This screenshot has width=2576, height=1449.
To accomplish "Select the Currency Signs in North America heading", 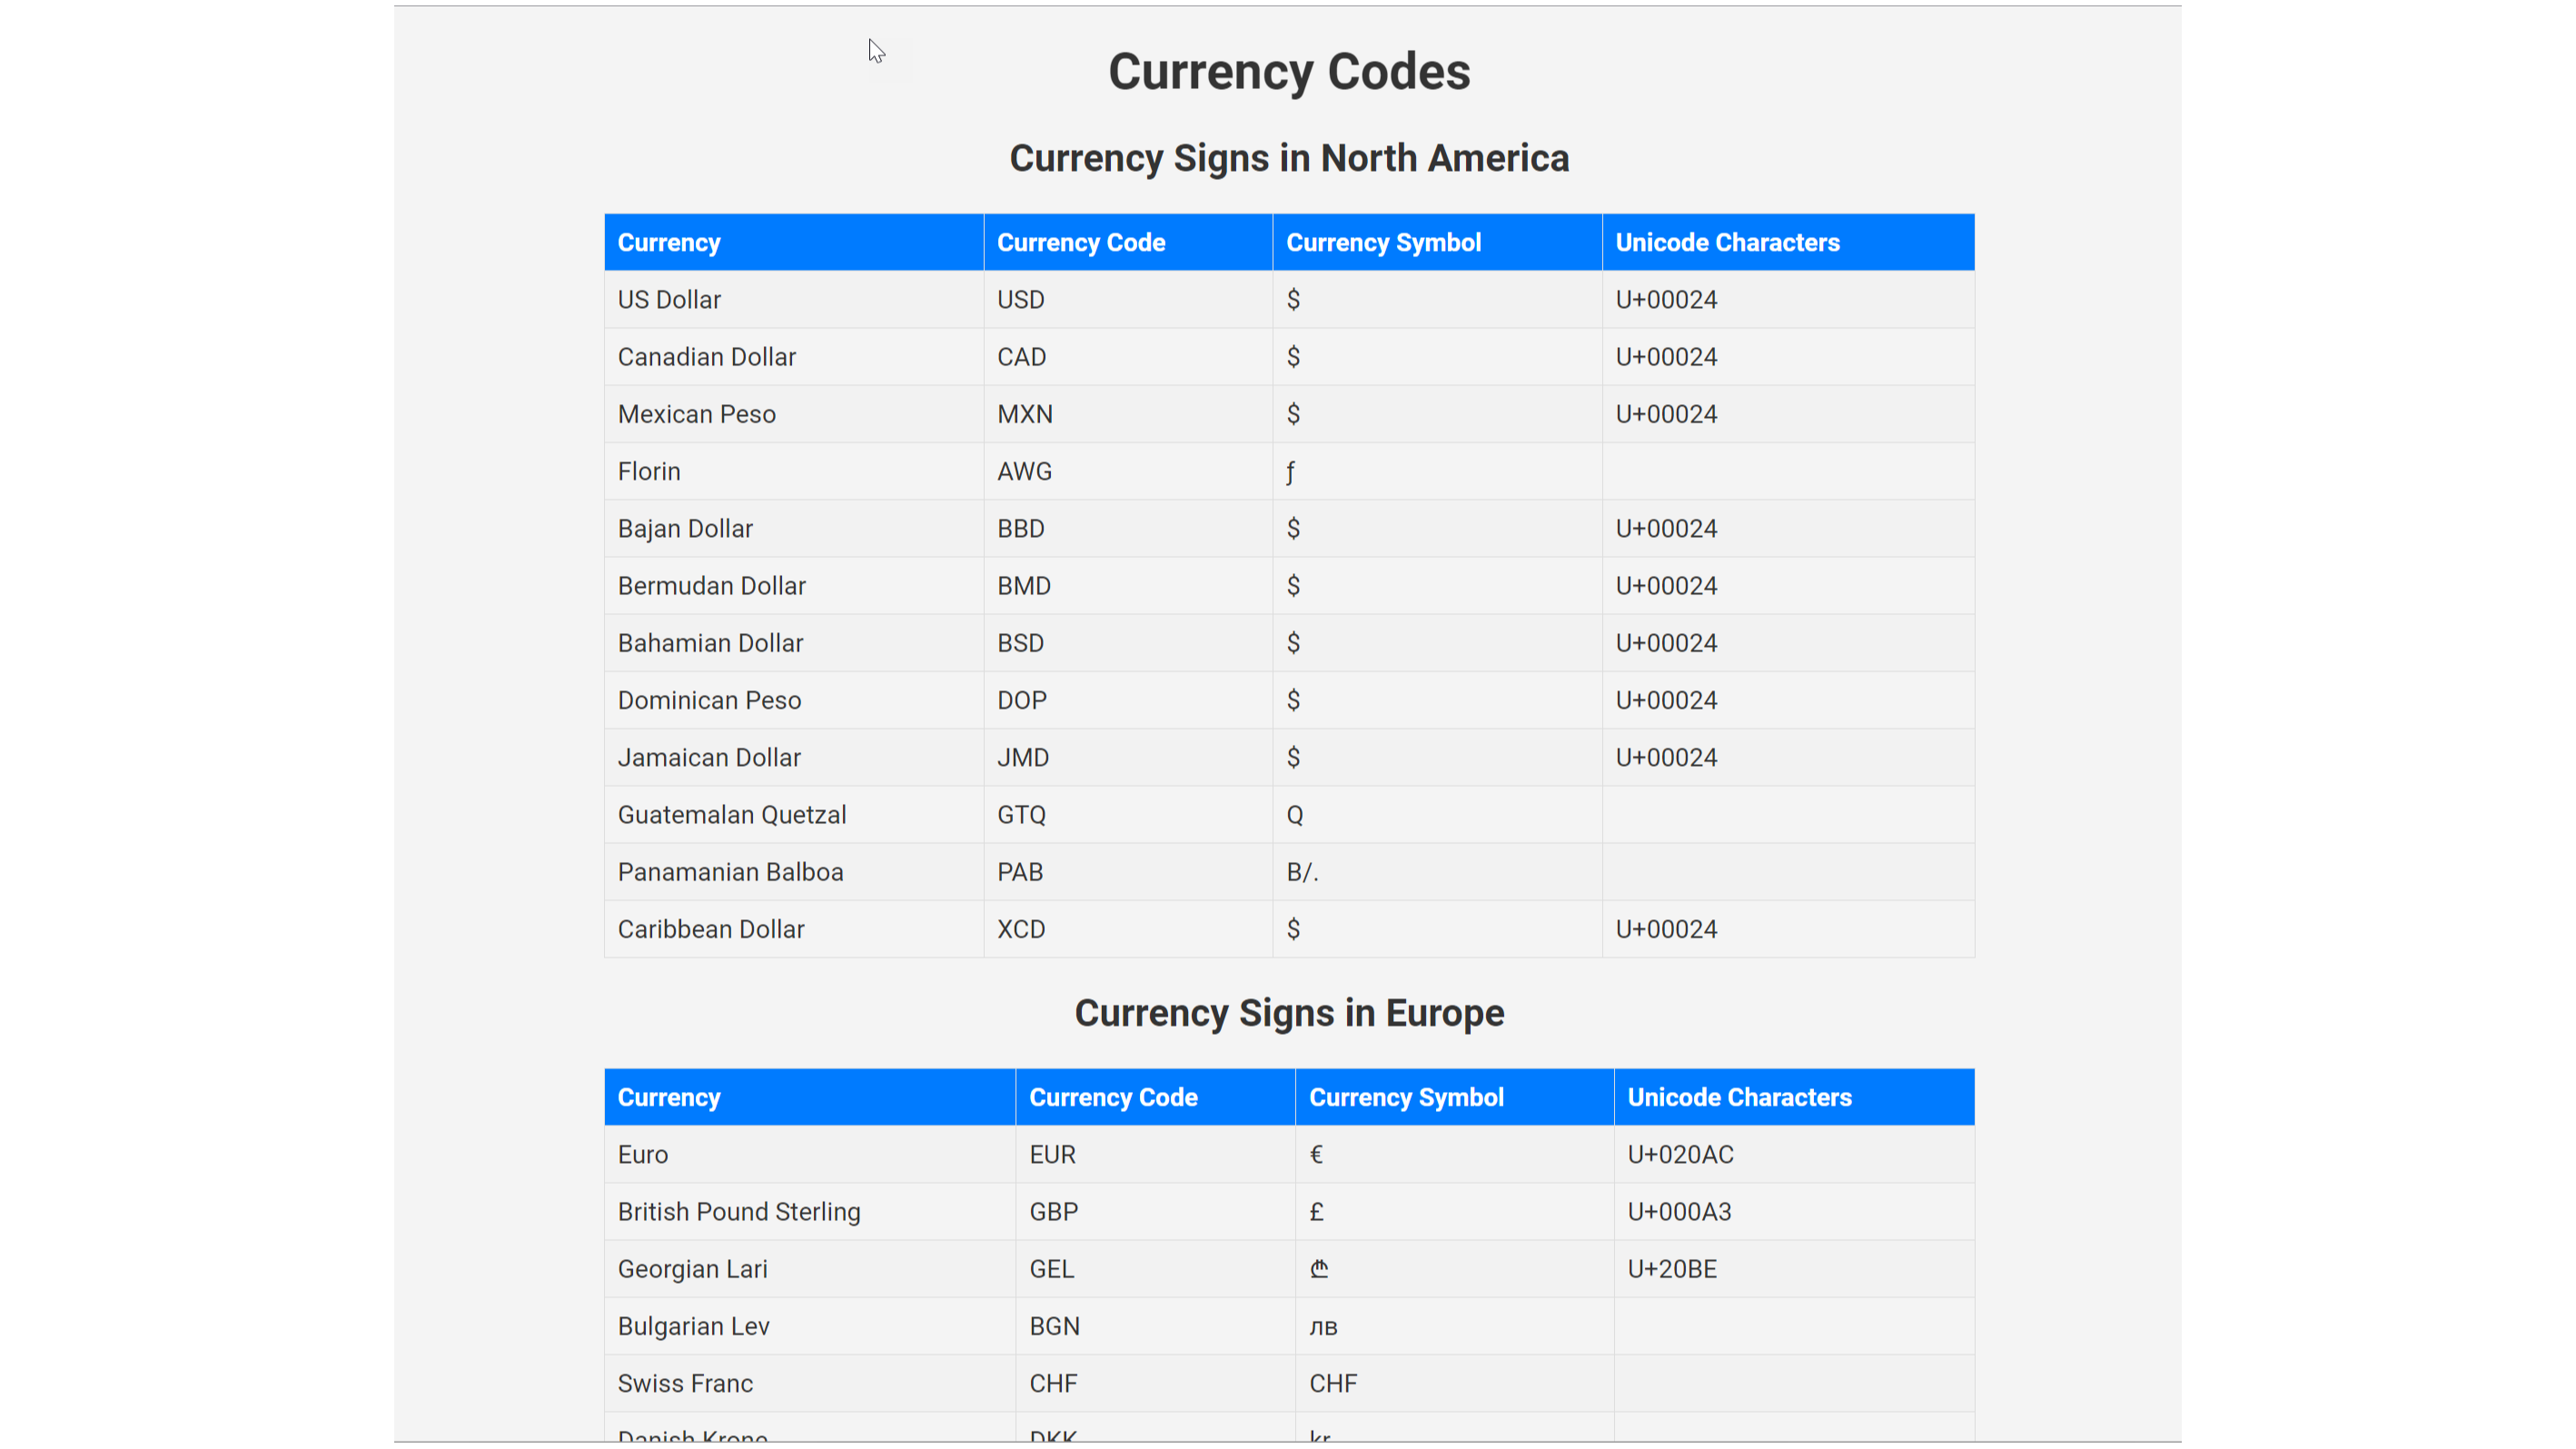I will pos(1288,158).
